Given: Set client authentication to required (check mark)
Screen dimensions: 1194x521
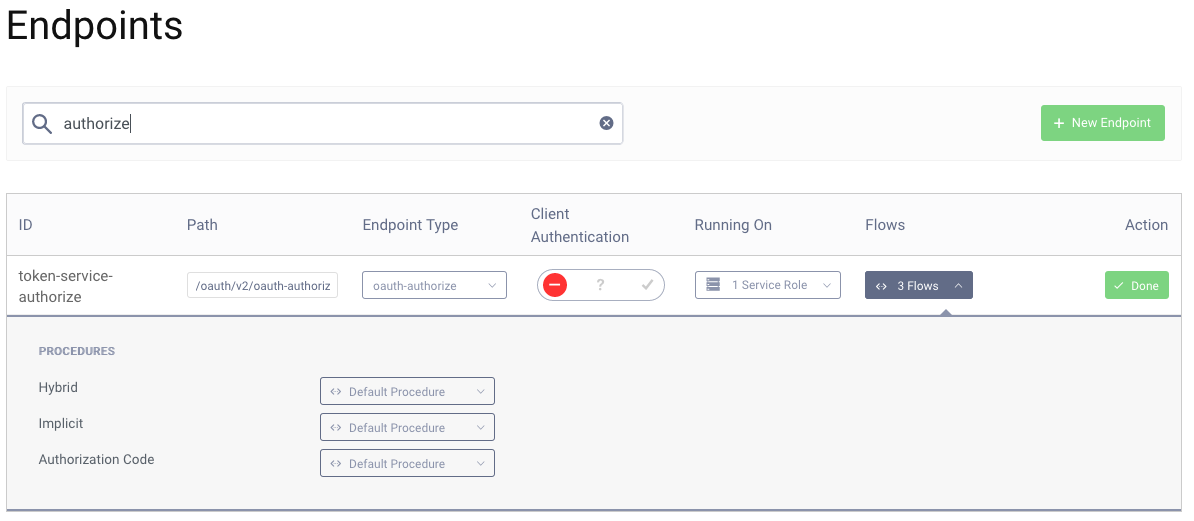Looking at the screenshot, I should (647, 285).
